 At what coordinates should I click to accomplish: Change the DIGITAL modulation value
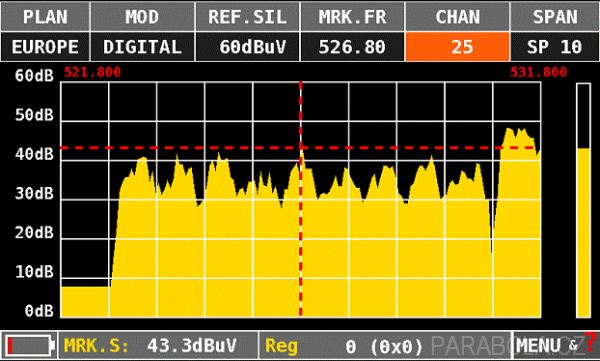point(142,47)
